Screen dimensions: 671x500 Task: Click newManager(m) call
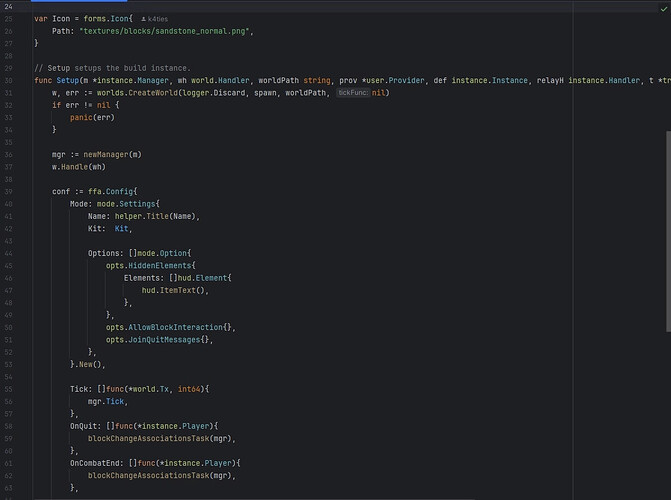coord(113,155)
